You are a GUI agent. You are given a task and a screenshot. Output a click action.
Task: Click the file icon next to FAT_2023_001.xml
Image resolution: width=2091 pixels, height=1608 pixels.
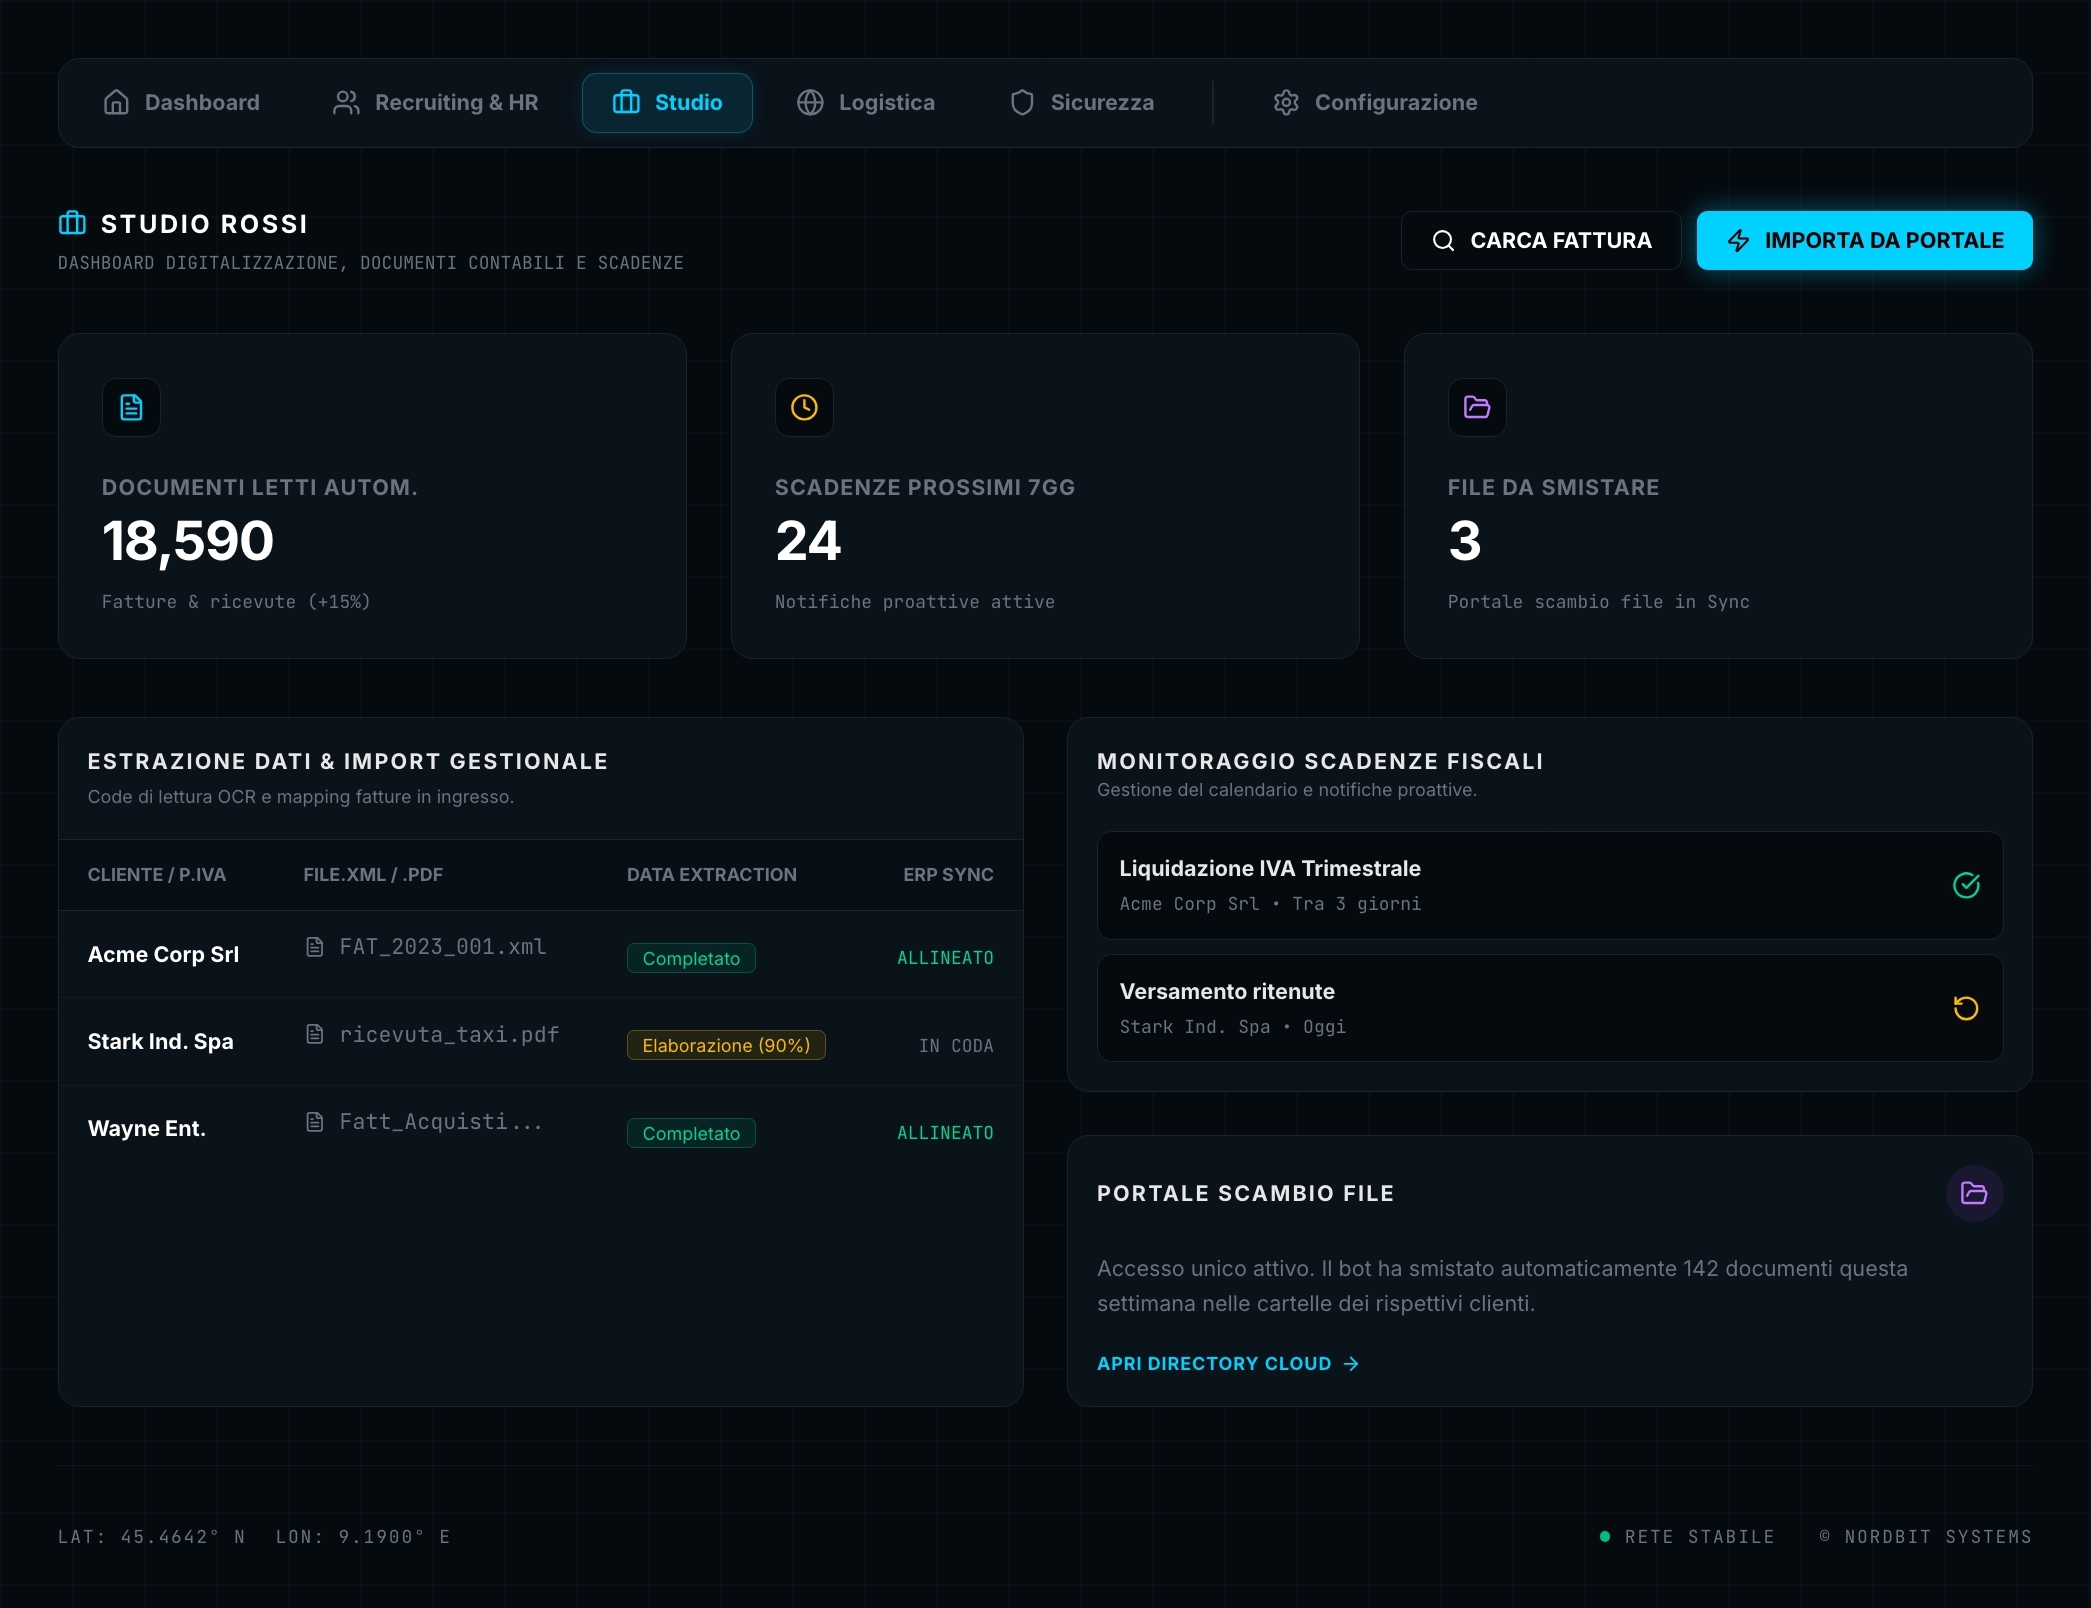point(314,946)
